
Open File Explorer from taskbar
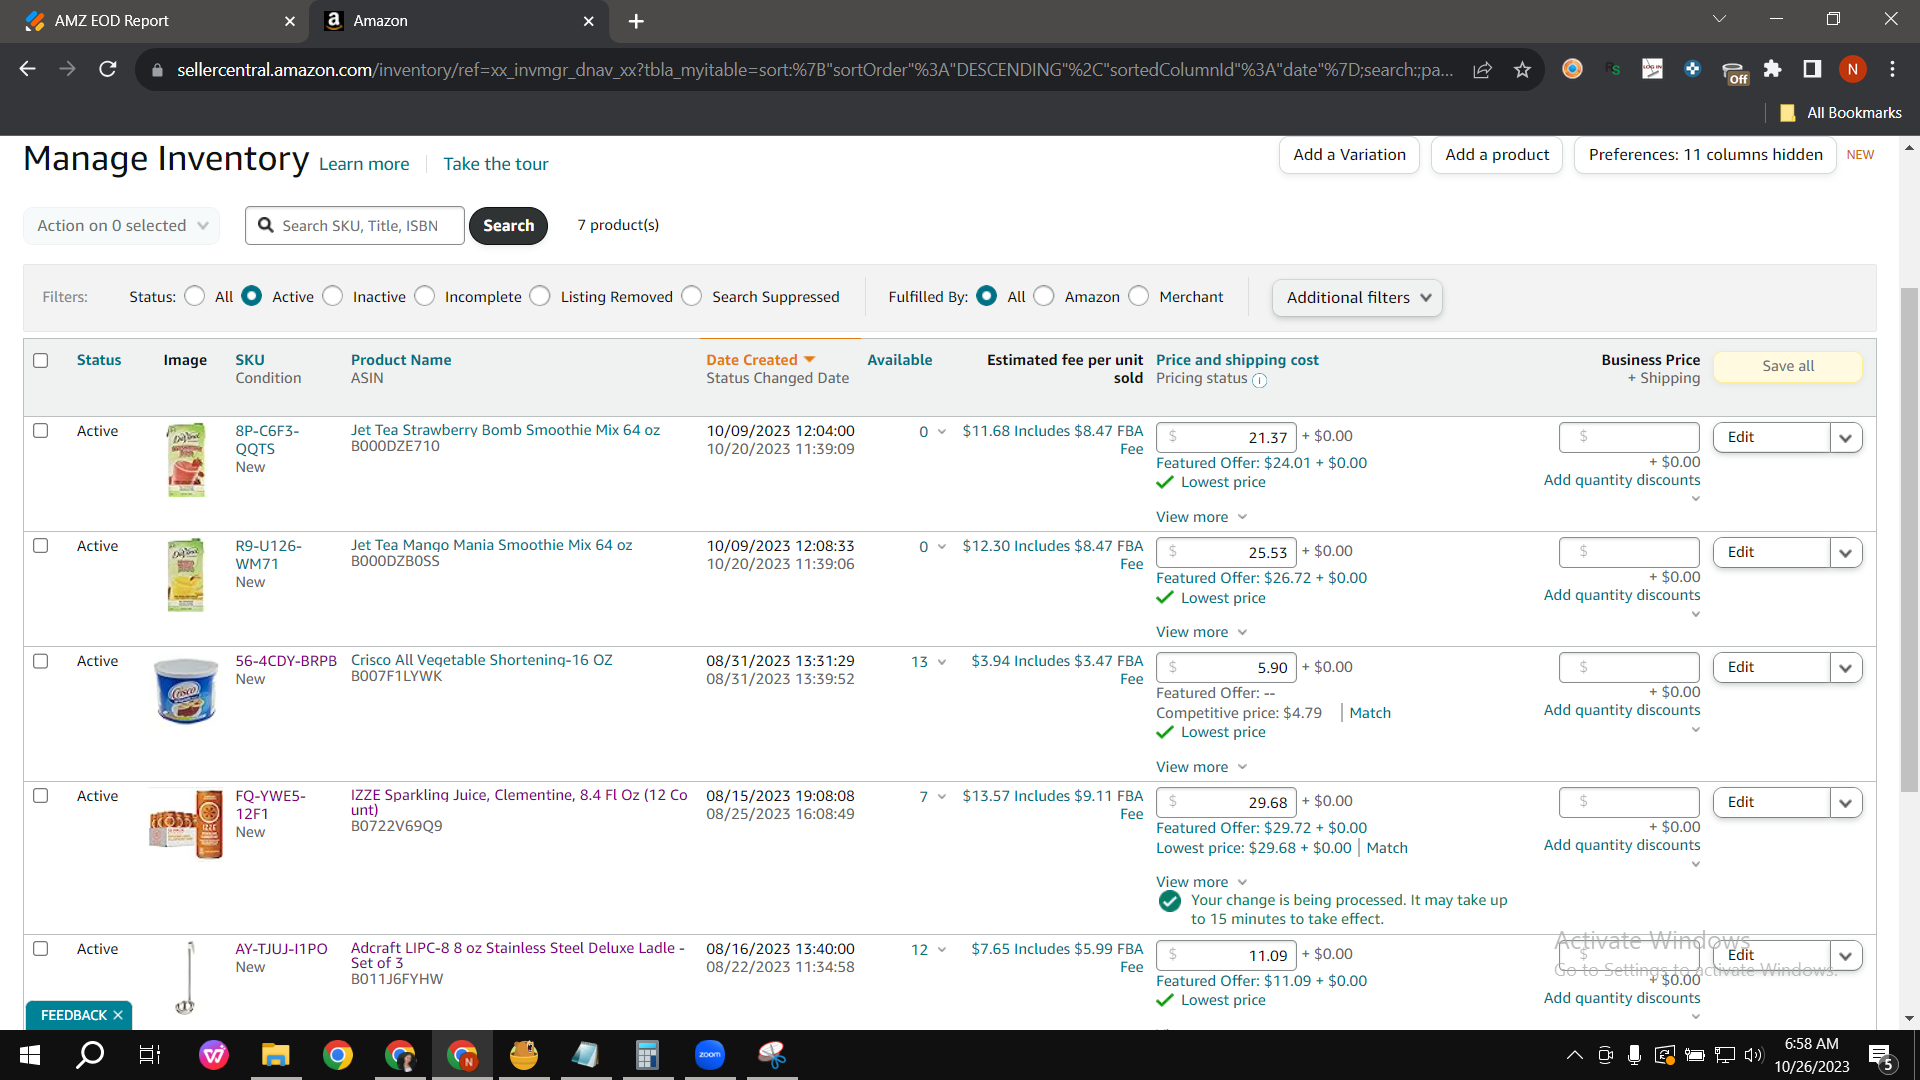(275, 1055)
